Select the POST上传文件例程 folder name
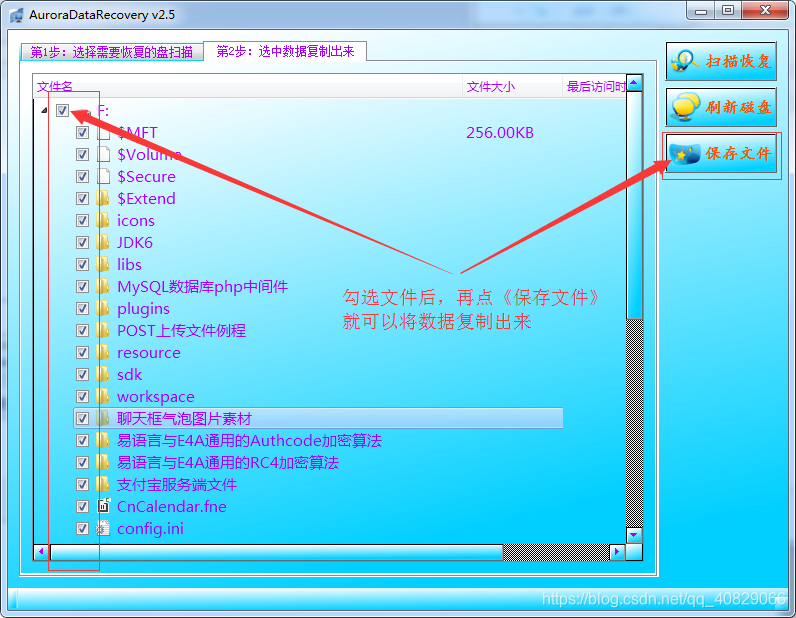Image resolution: width=796 pixels, height=618 pixels. pyautogui.click(x=181, y=331)
